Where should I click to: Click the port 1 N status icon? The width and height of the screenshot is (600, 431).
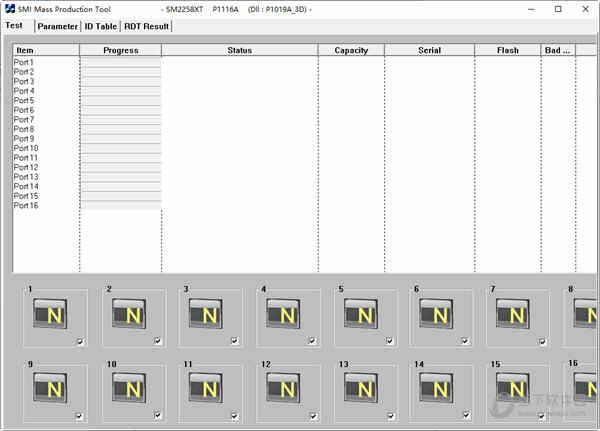pos(54,315)
